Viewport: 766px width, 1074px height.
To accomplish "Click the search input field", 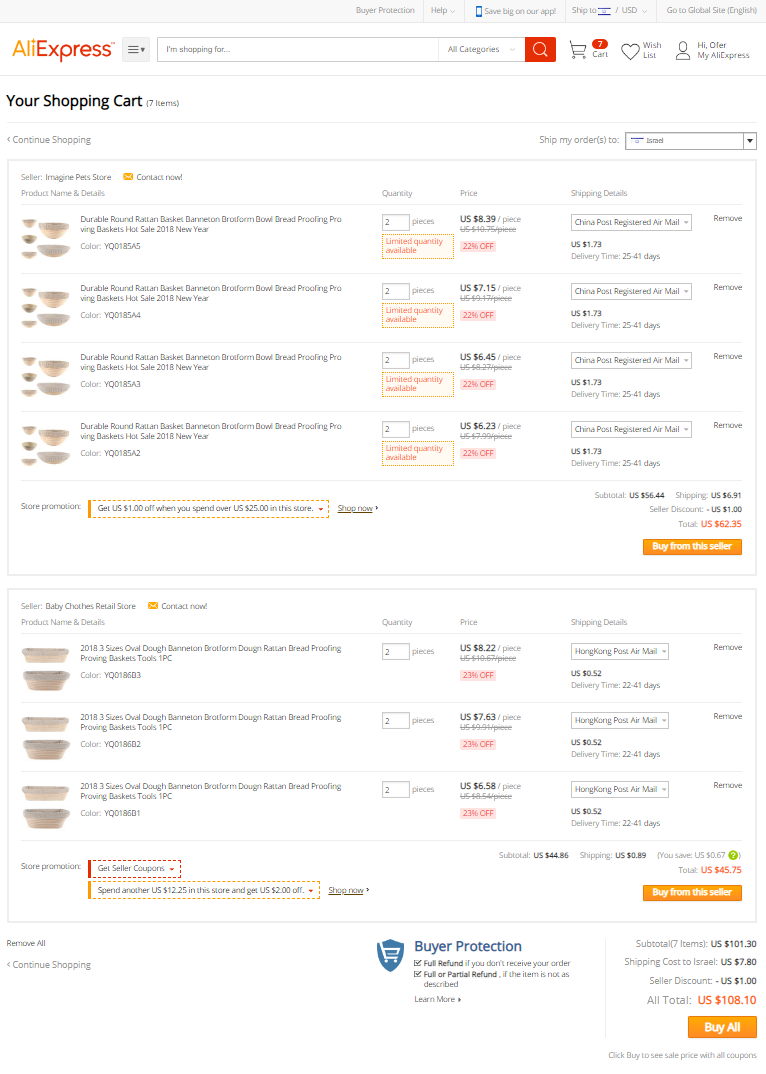I will 298,49.
